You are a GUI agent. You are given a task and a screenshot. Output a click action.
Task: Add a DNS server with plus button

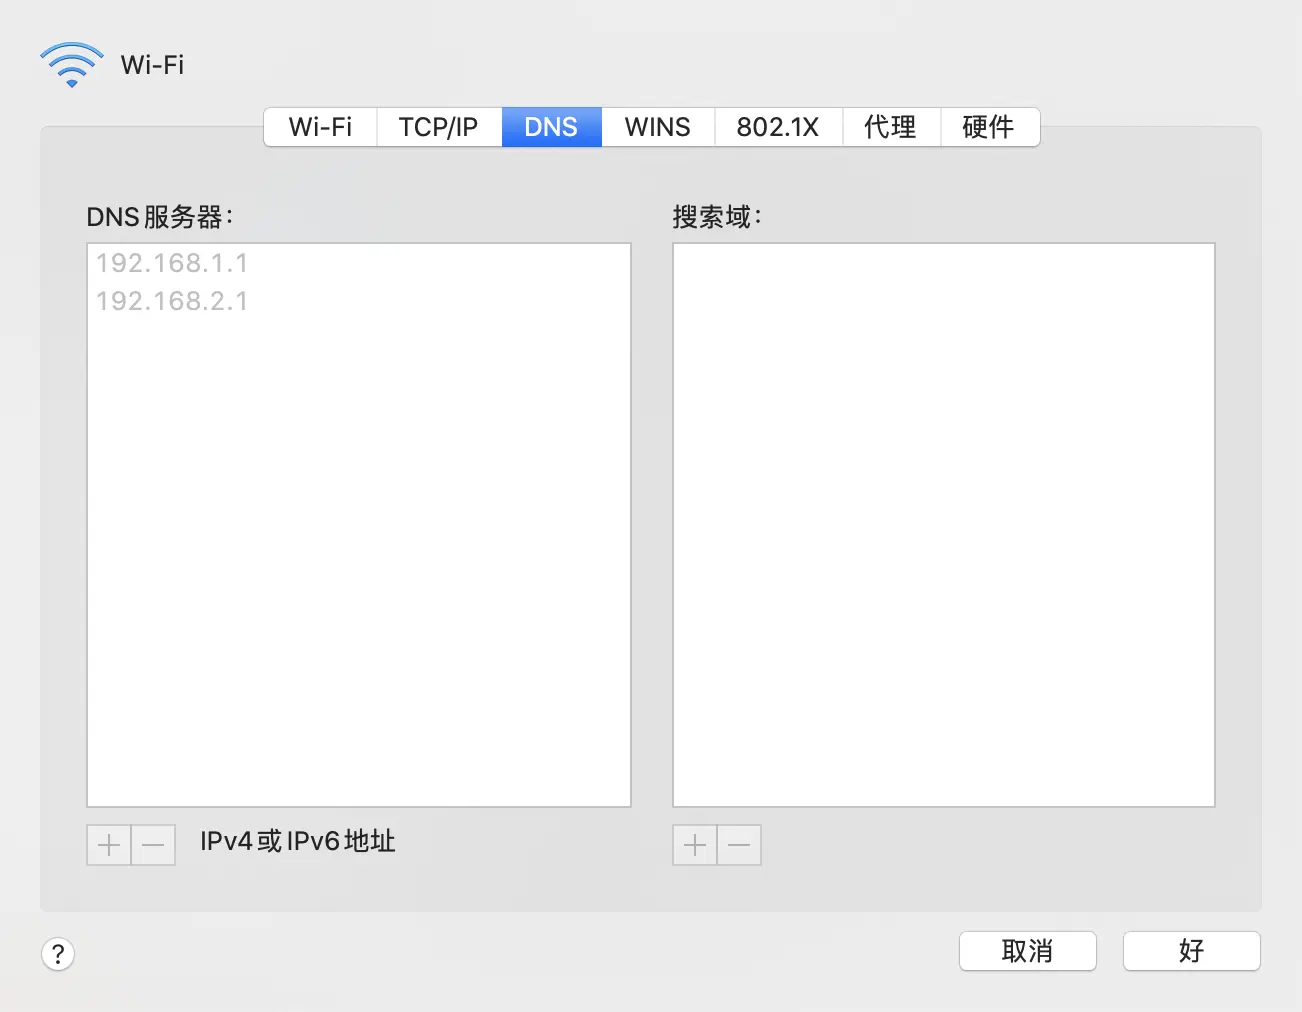pyautogui.click(x=109, y=845)
